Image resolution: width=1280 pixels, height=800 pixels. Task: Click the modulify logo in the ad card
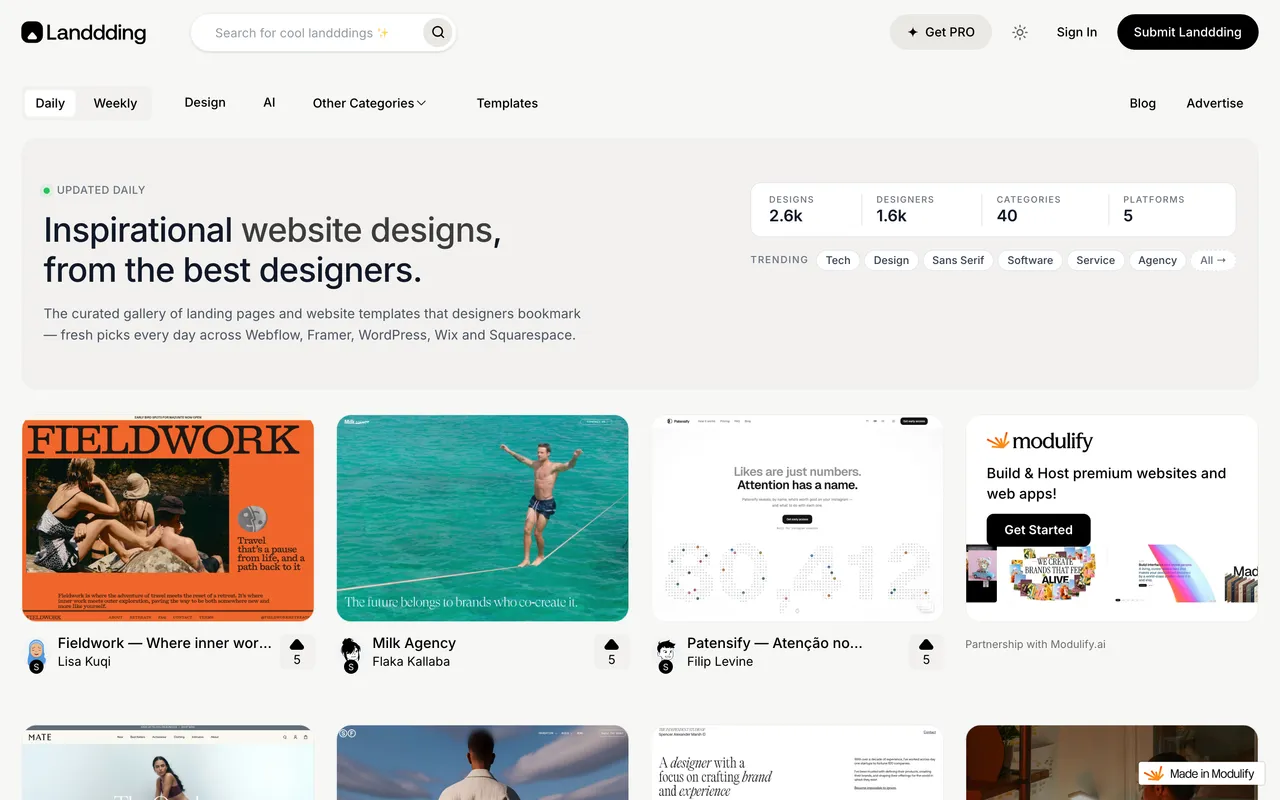[x=1039, y=441]
